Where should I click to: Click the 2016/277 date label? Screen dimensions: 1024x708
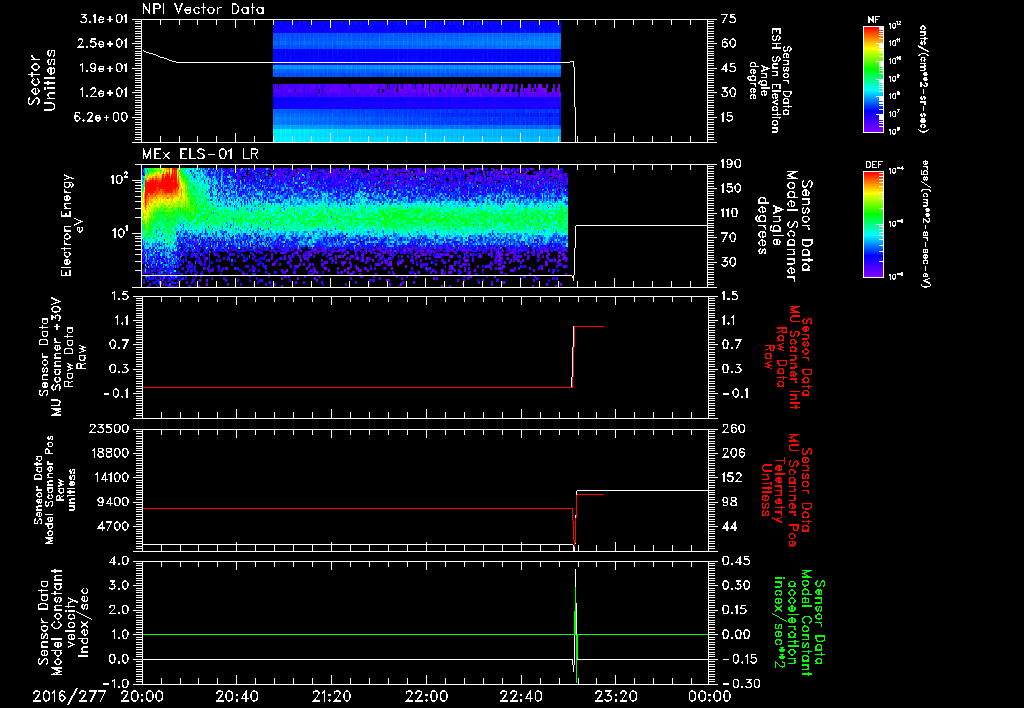point(69,696)
